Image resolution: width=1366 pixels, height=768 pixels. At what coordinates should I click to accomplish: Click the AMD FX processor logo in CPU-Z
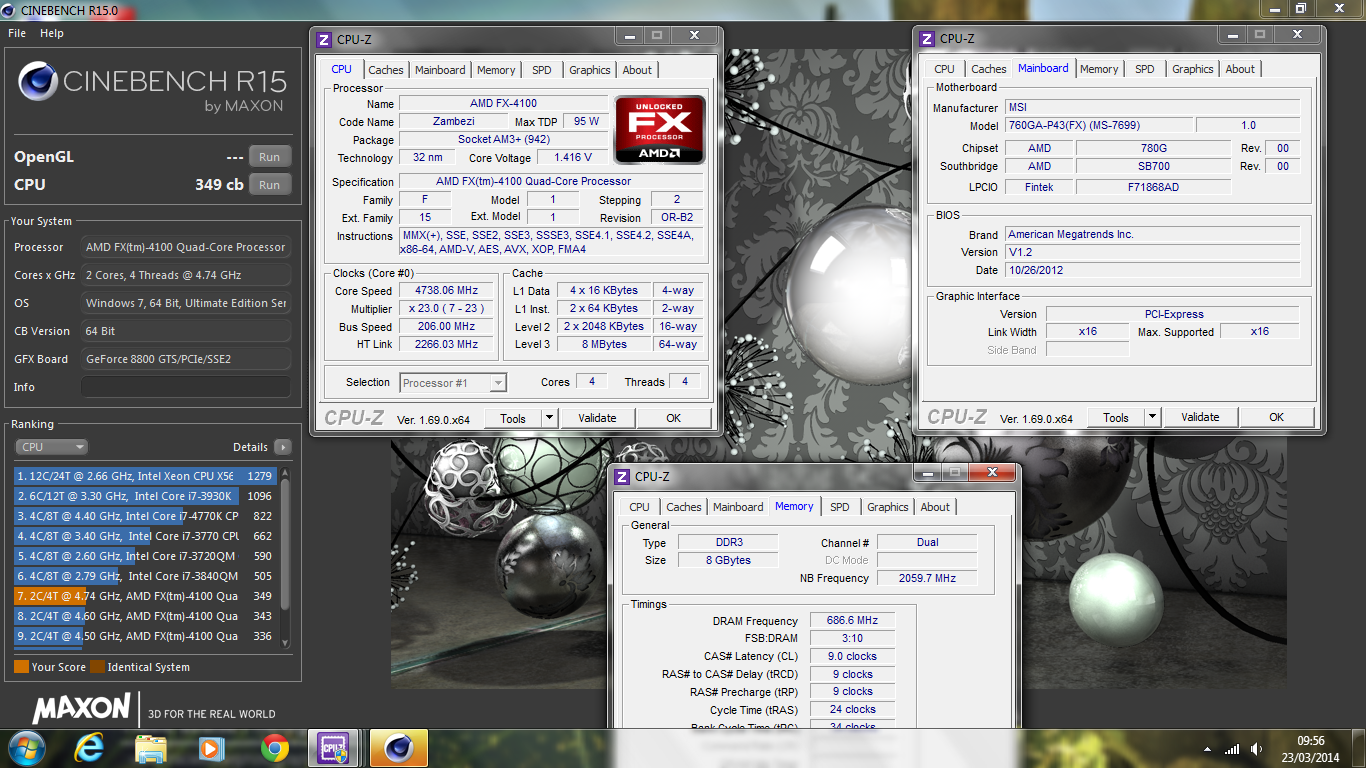[x=660, y=129]
